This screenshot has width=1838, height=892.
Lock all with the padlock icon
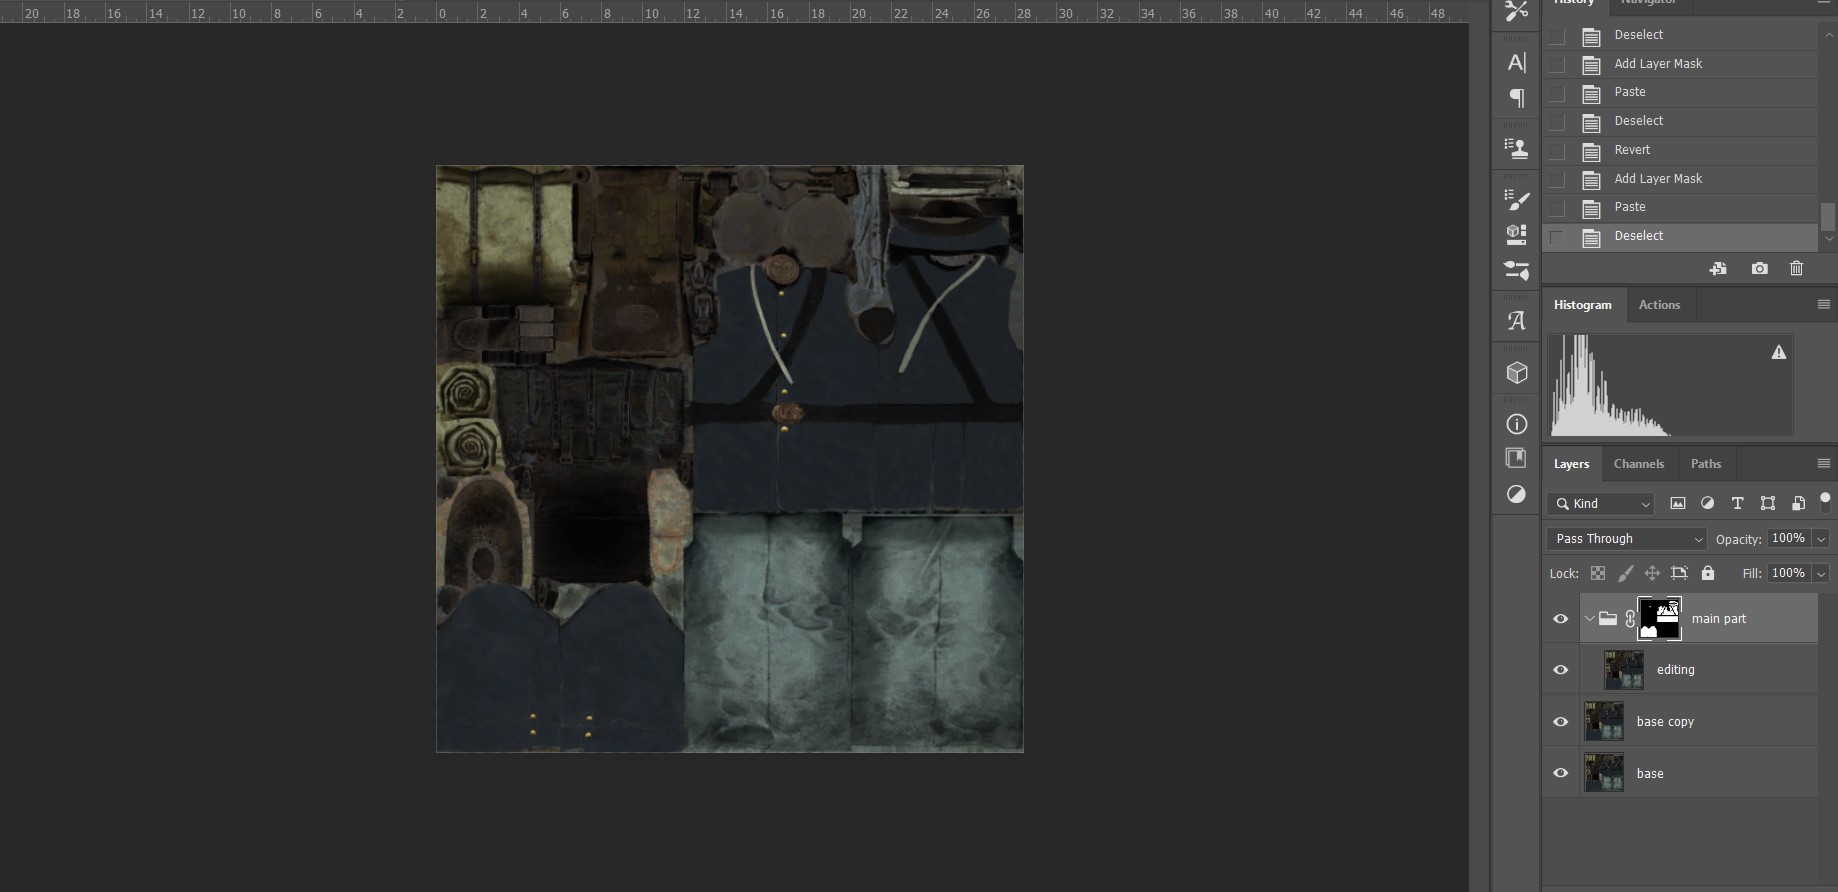pyautogui.click(x=1708, y=573)
